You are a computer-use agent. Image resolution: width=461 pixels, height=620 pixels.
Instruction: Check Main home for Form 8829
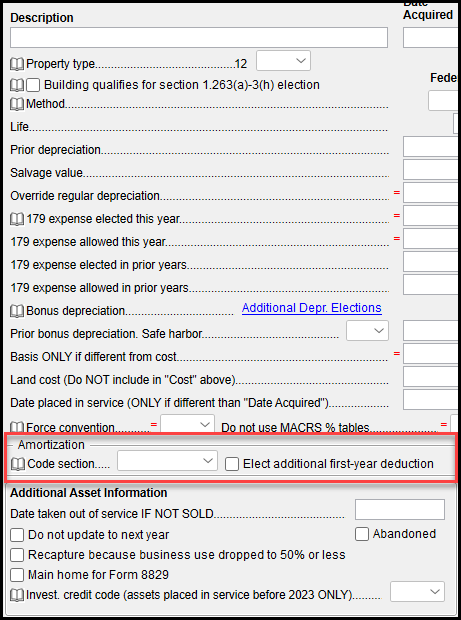(x=17, y=575)
